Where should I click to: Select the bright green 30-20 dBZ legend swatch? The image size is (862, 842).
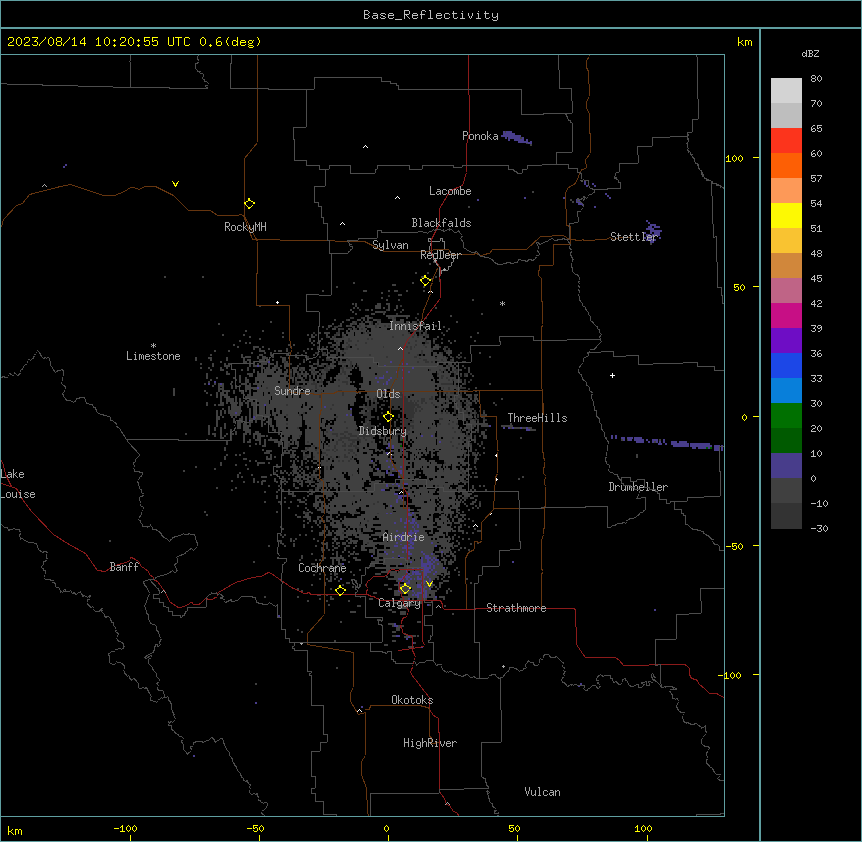786,416
